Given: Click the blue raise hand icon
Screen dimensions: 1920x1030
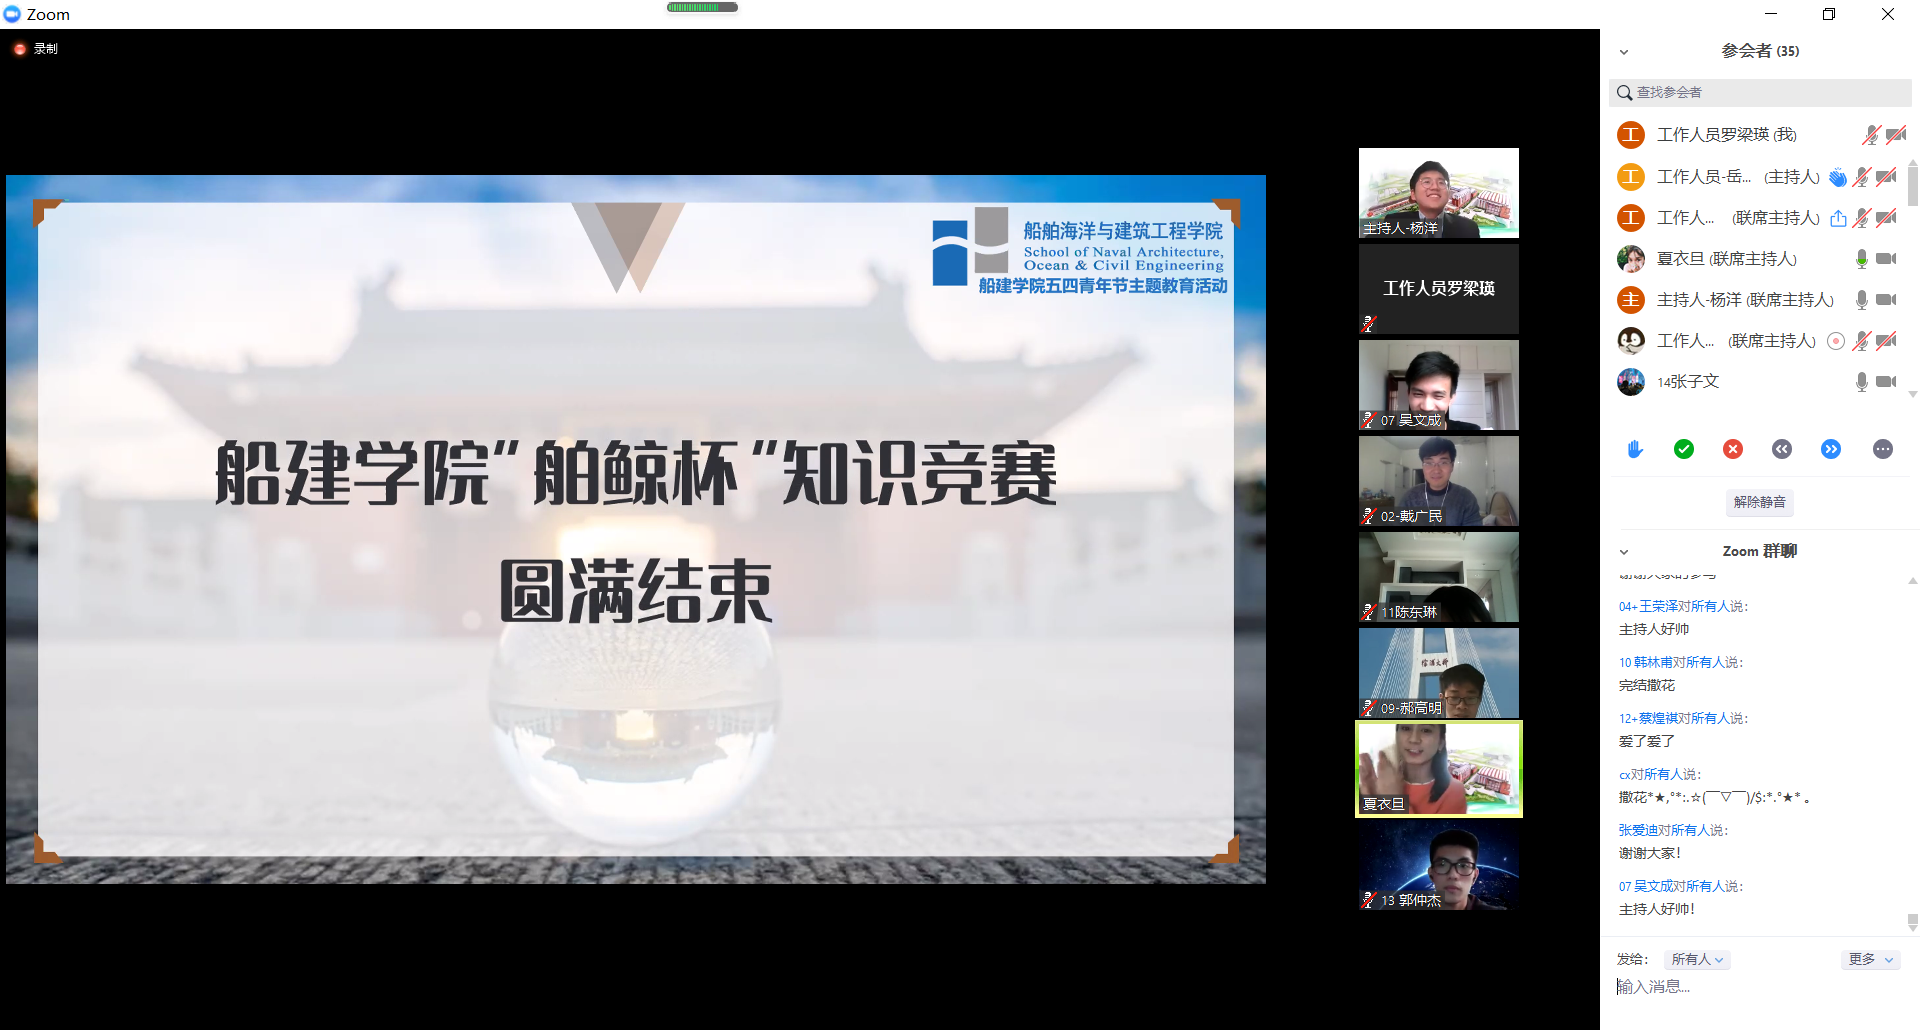Looking at the screenshot, I should 1634,449.
